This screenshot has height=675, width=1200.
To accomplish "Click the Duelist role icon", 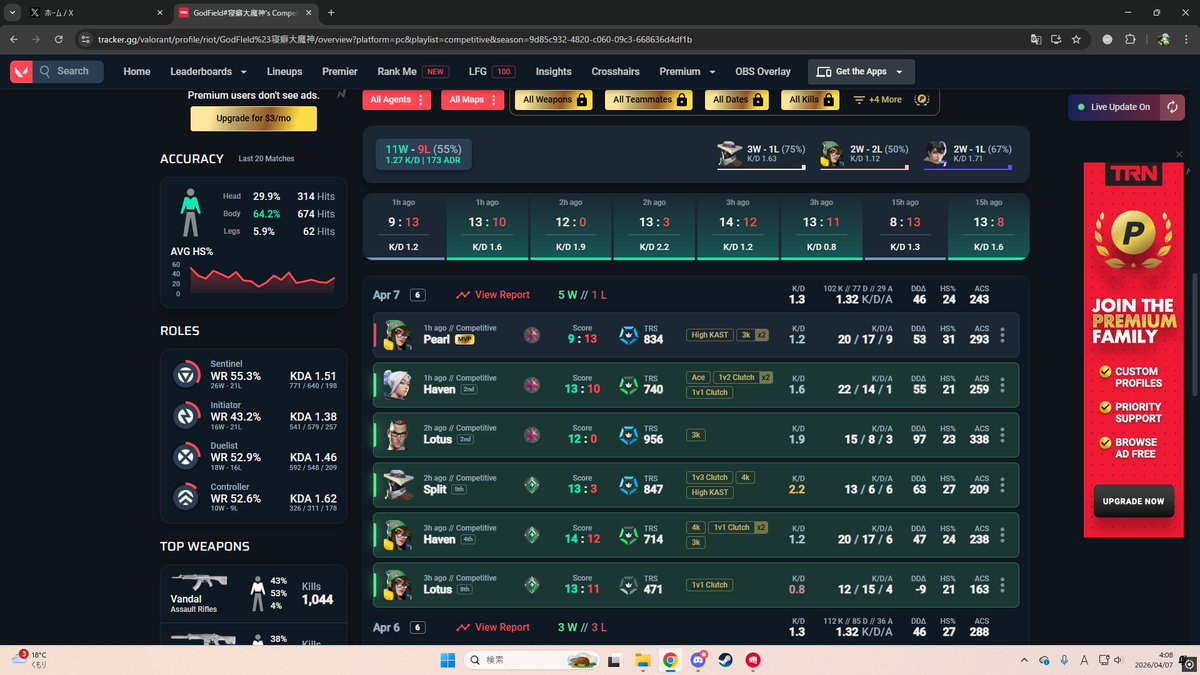I will tap(186, 456).
